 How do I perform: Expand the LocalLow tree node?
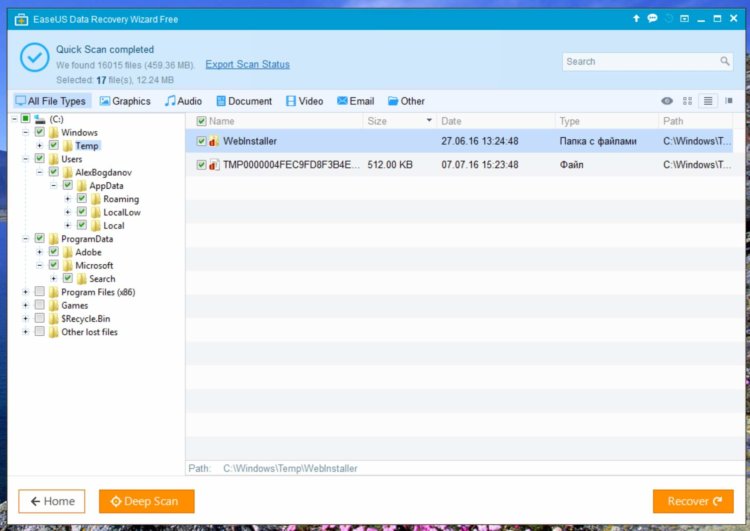click(67, 212)
